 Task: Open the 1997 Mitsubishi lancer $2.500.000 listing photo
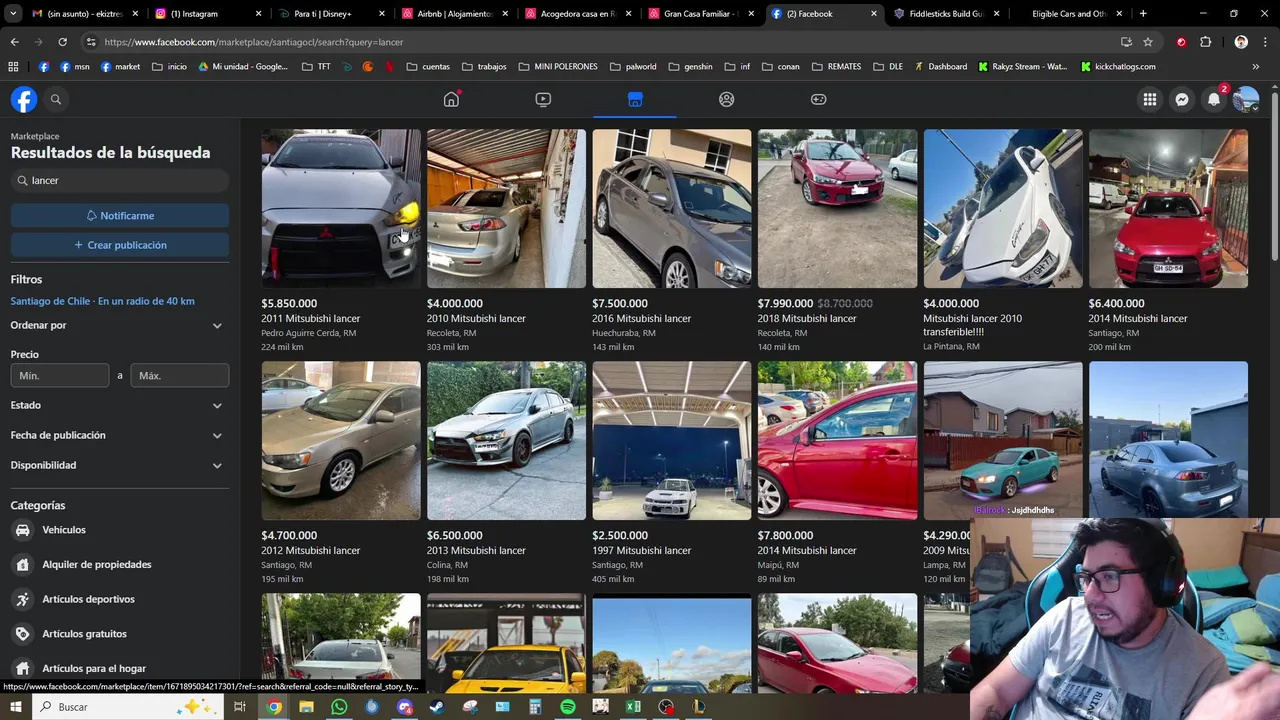click(x=672, y=440)
